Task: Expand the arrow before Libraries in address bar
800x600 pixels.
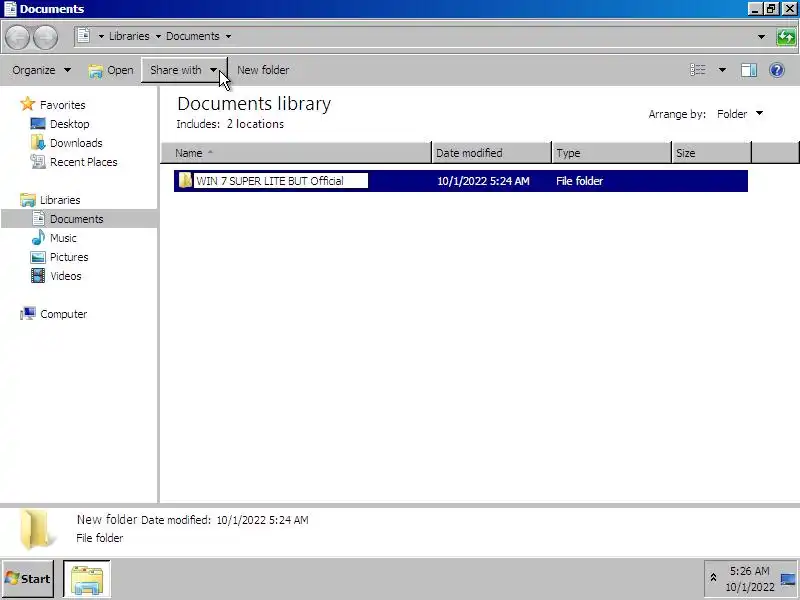Action: click(101, 36)
